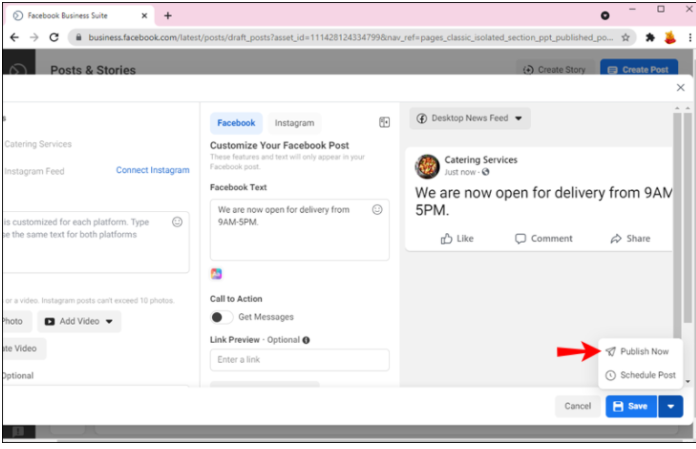Toggle Get Messages call to action

coord(221,317)
